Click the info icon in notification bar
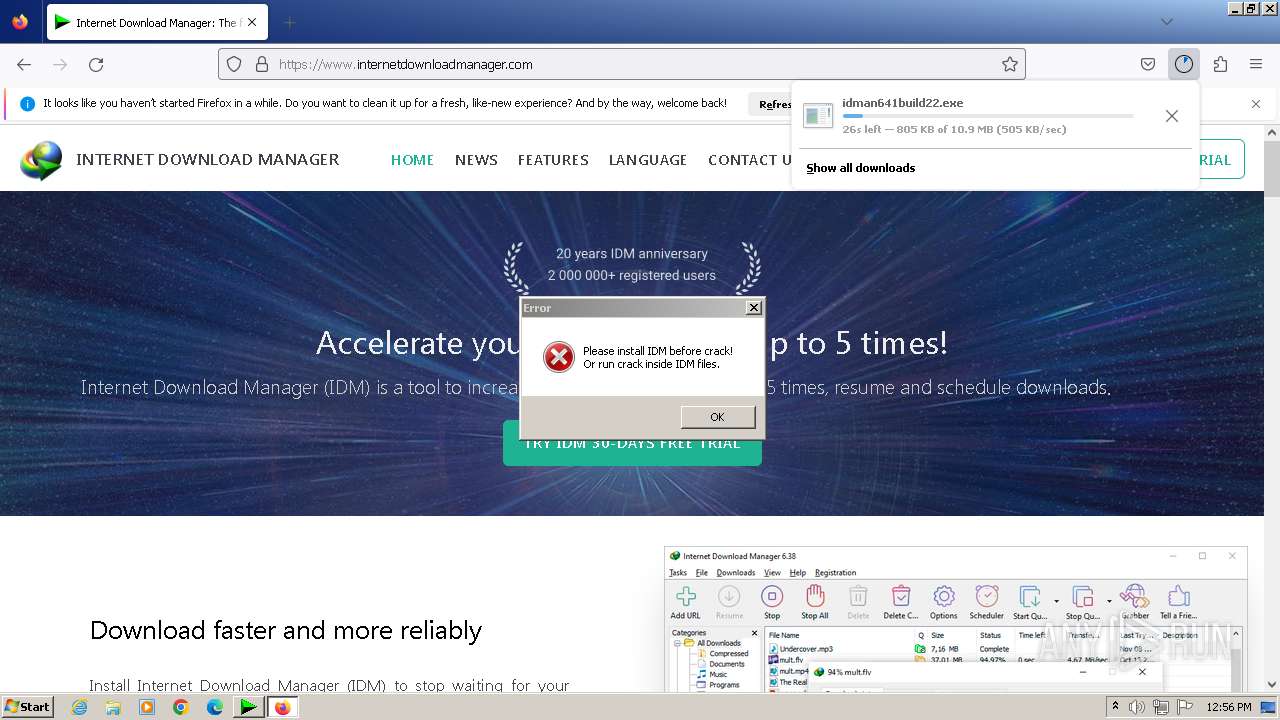This screenshot has width=1280, height=720. 27,104
